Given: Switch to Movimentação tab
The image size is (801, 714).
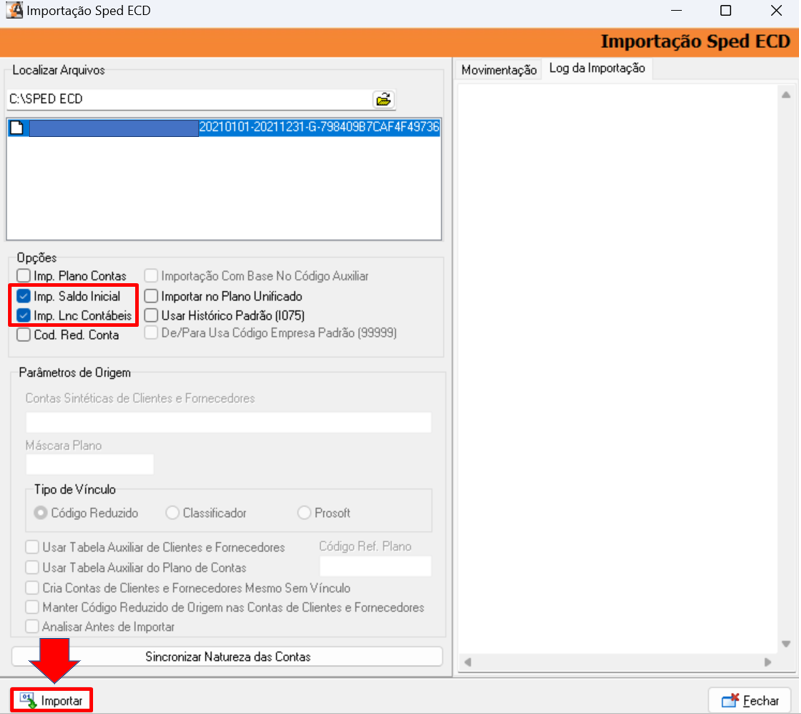Looking at the screenshot, I should [499, 70].
